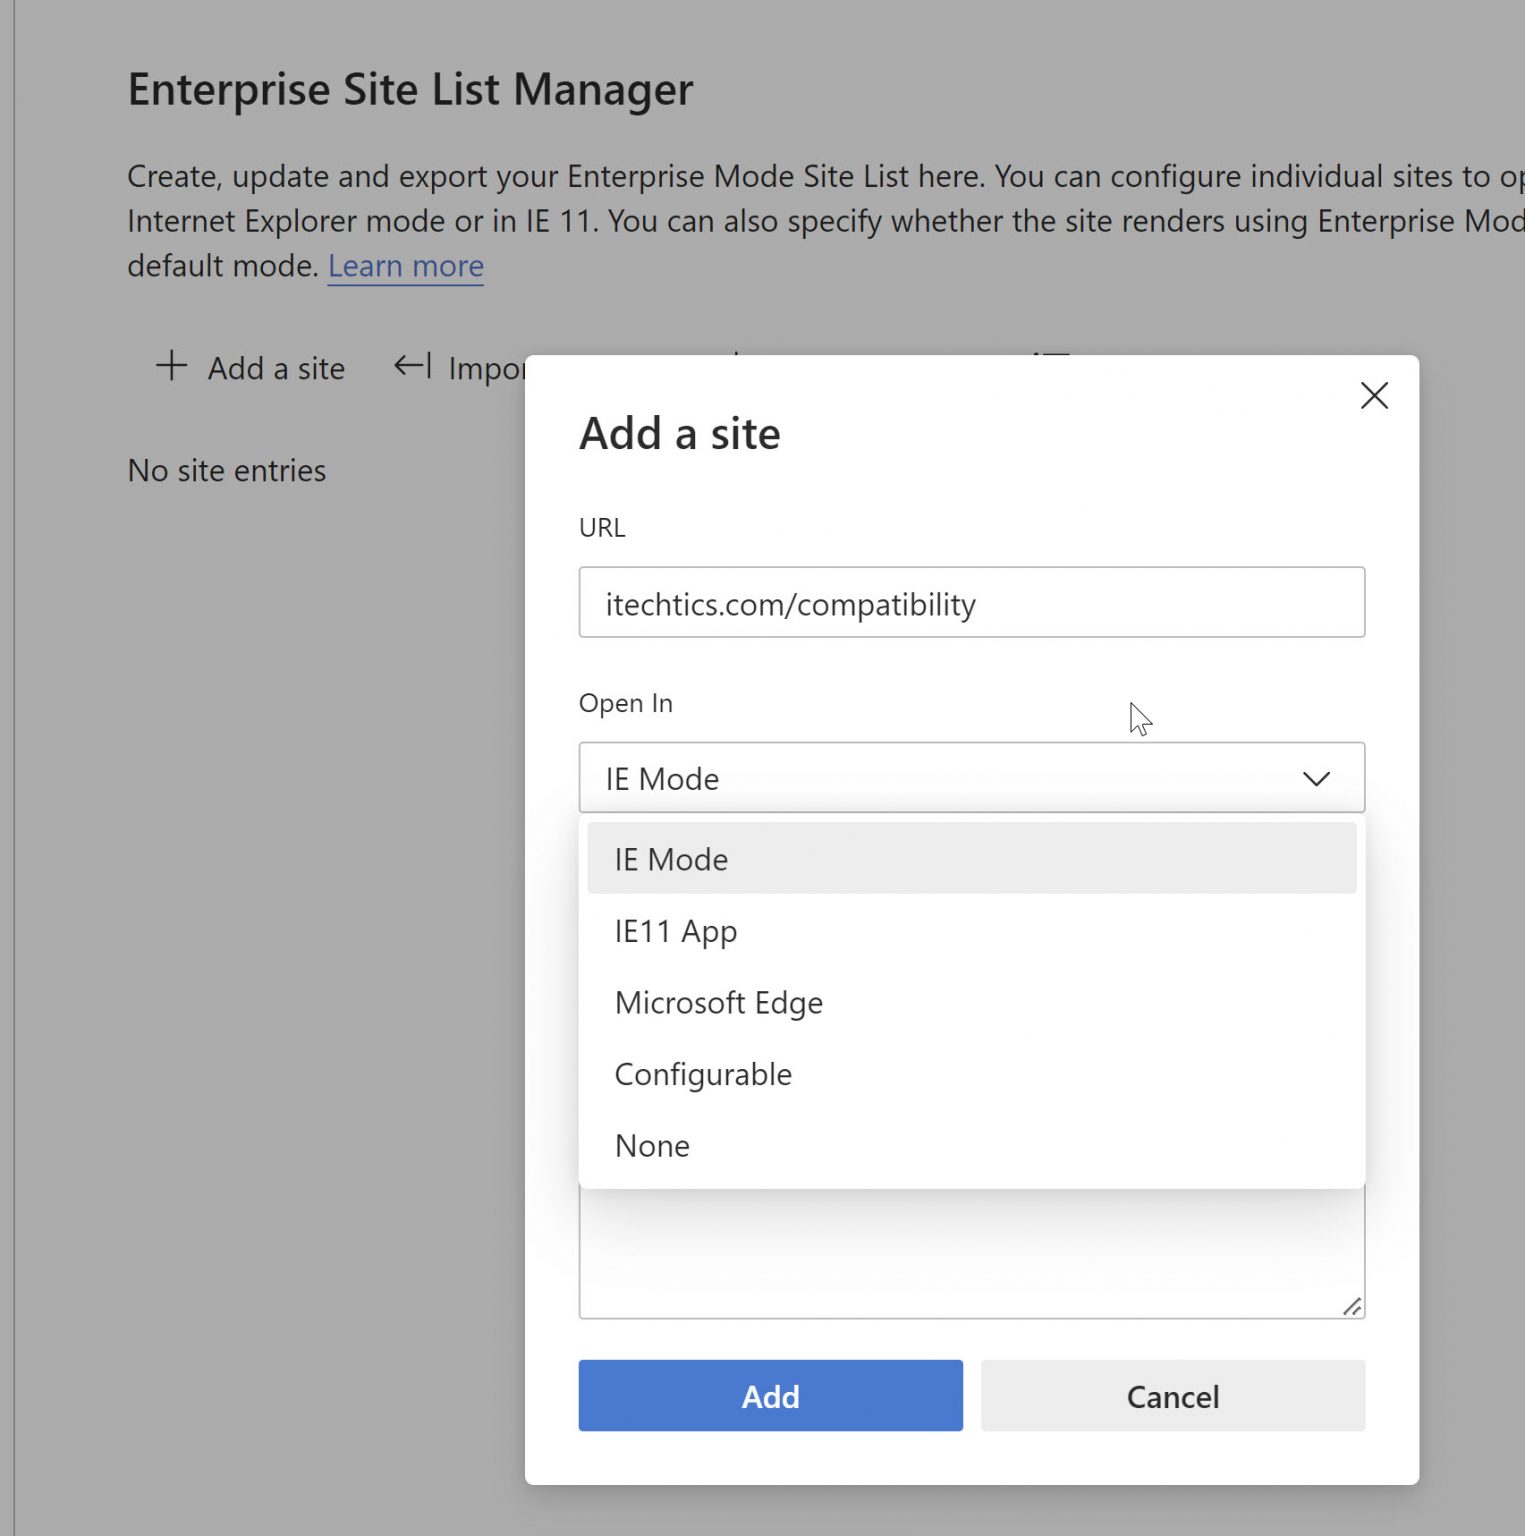The height and width of the screenshot is (1536, 1525).
Task: Click the URL field label
Action: click(x=602, y=528)
